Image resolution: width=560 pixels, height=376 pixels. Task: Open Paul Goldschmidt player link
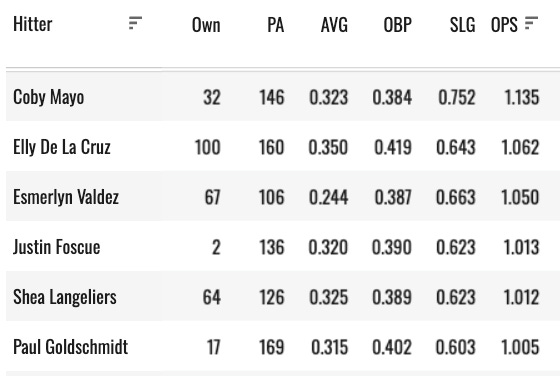[71, 347]
